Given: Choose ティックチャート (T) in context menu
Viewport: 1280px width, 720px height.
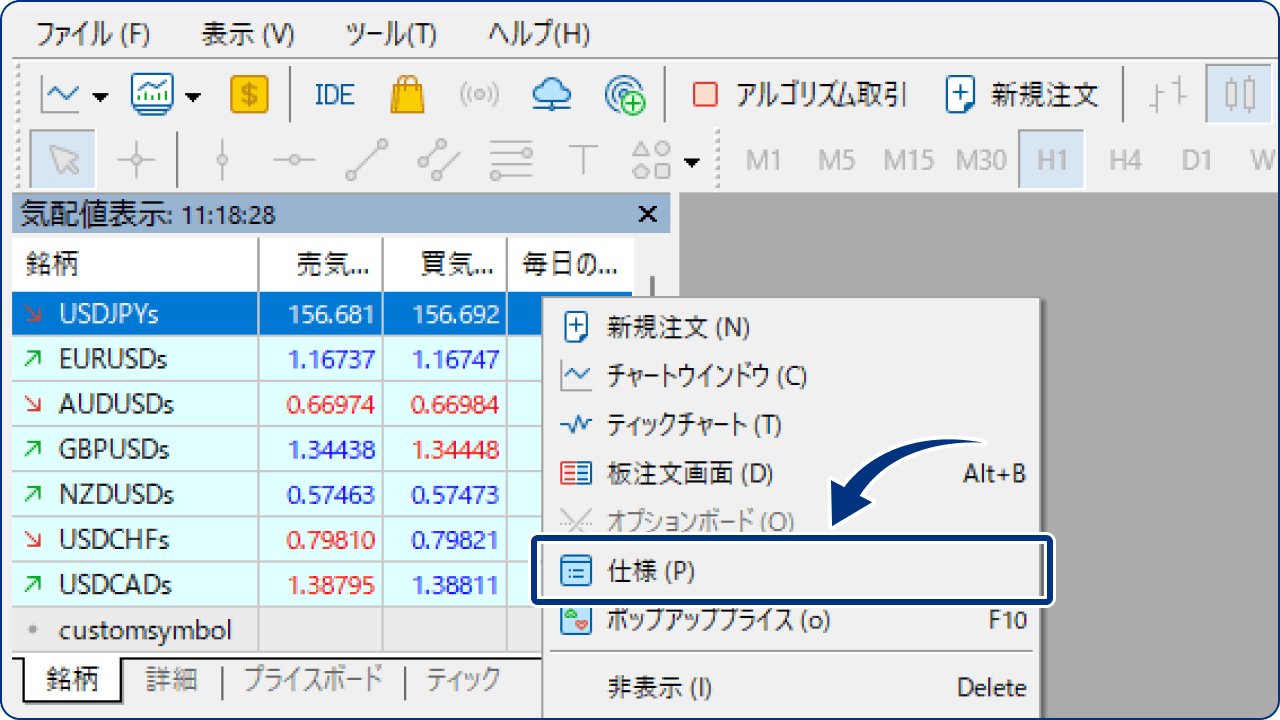Looking at the screenshot, I should pos(792,425).
